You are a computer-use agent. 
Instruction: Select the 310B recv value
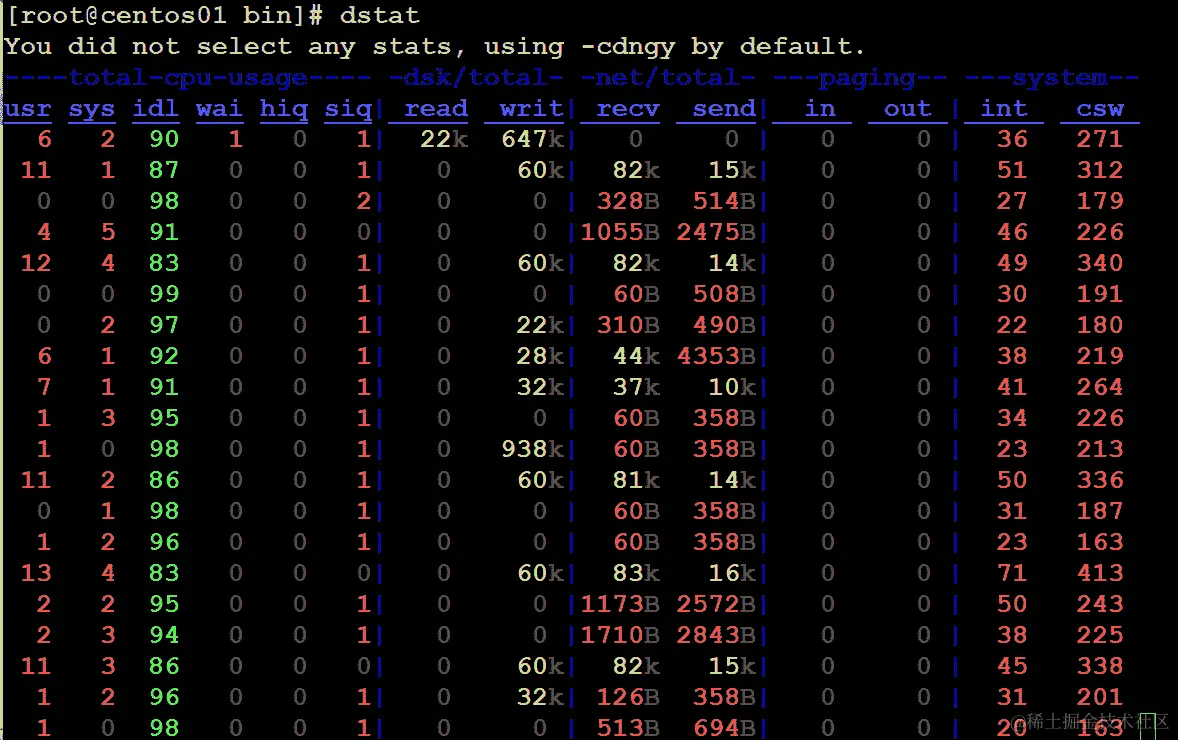(x=628, y=325)
